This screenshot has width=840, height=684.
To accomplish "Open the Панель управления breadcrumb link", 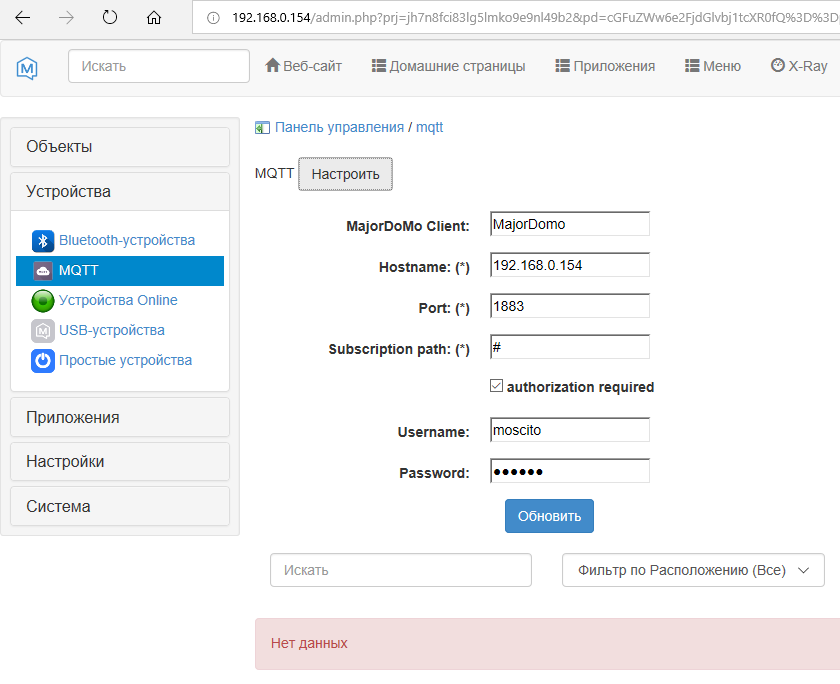I will point(339,128).
